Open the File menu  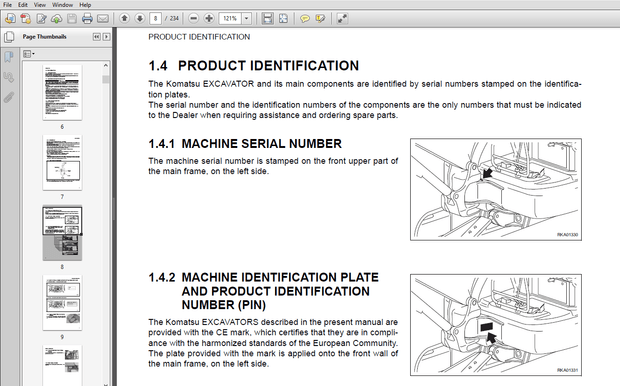[8, 5]
